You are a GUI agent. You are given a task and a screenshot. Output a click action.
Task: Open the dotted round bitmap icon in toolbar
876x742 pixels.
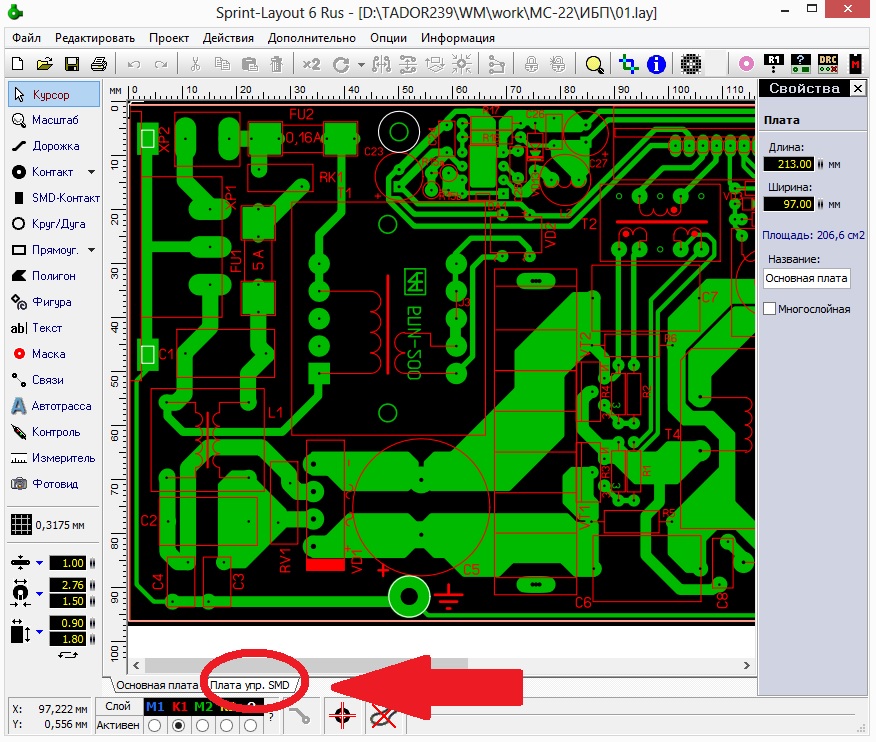tap(691, 64)
